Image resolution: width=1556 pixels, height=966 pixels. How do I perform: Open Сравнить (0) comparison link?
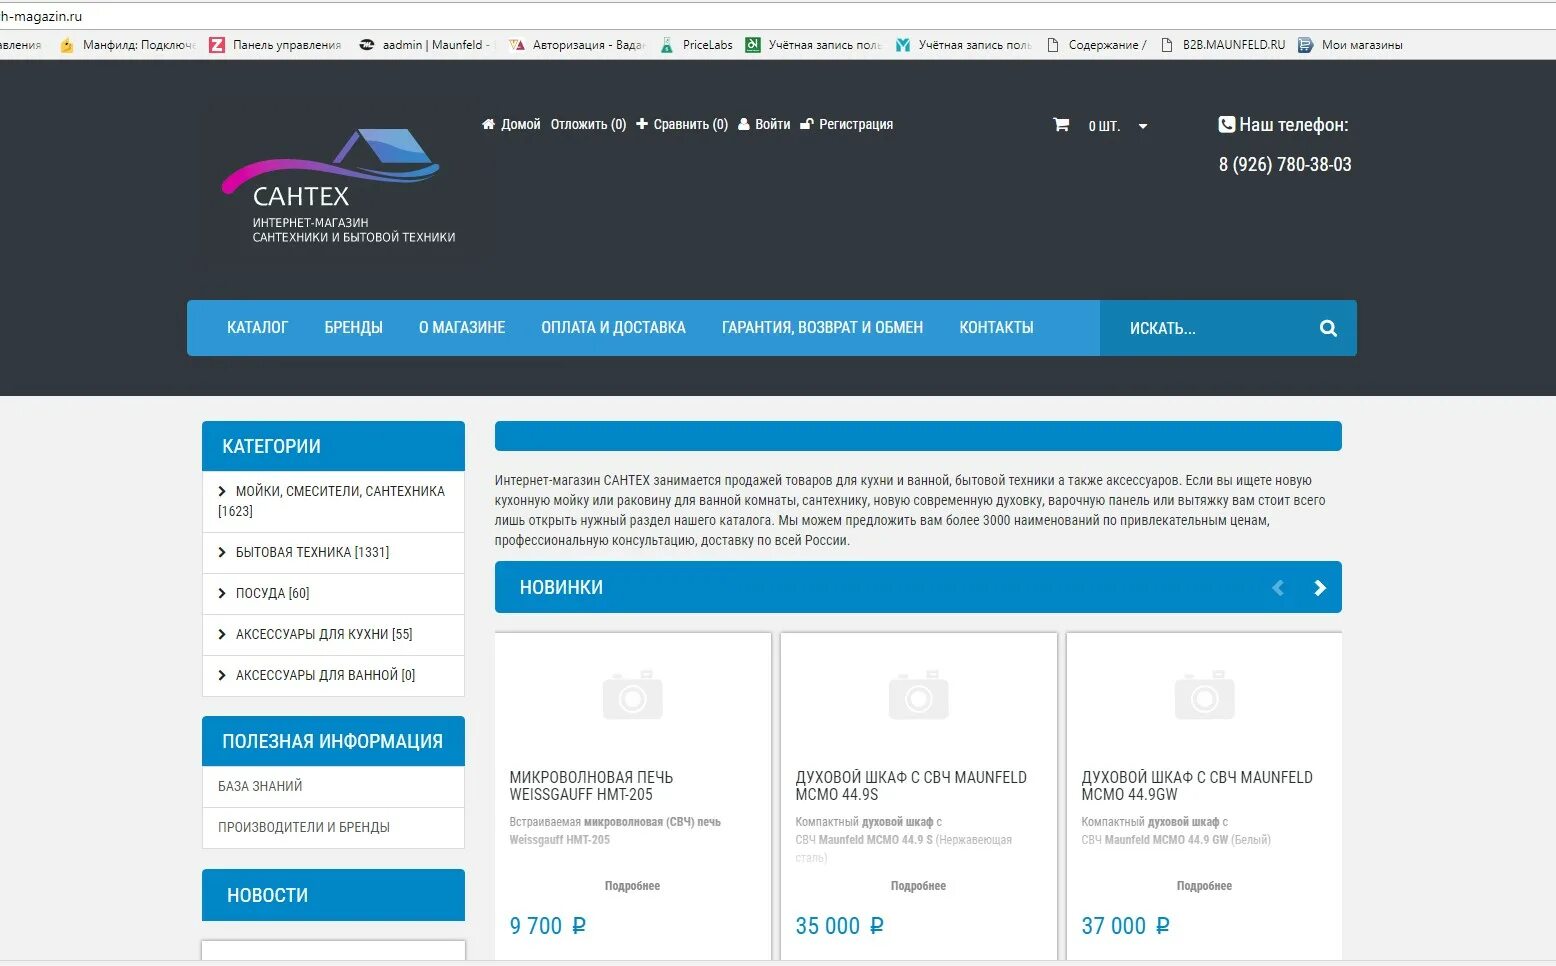[690, 125]
